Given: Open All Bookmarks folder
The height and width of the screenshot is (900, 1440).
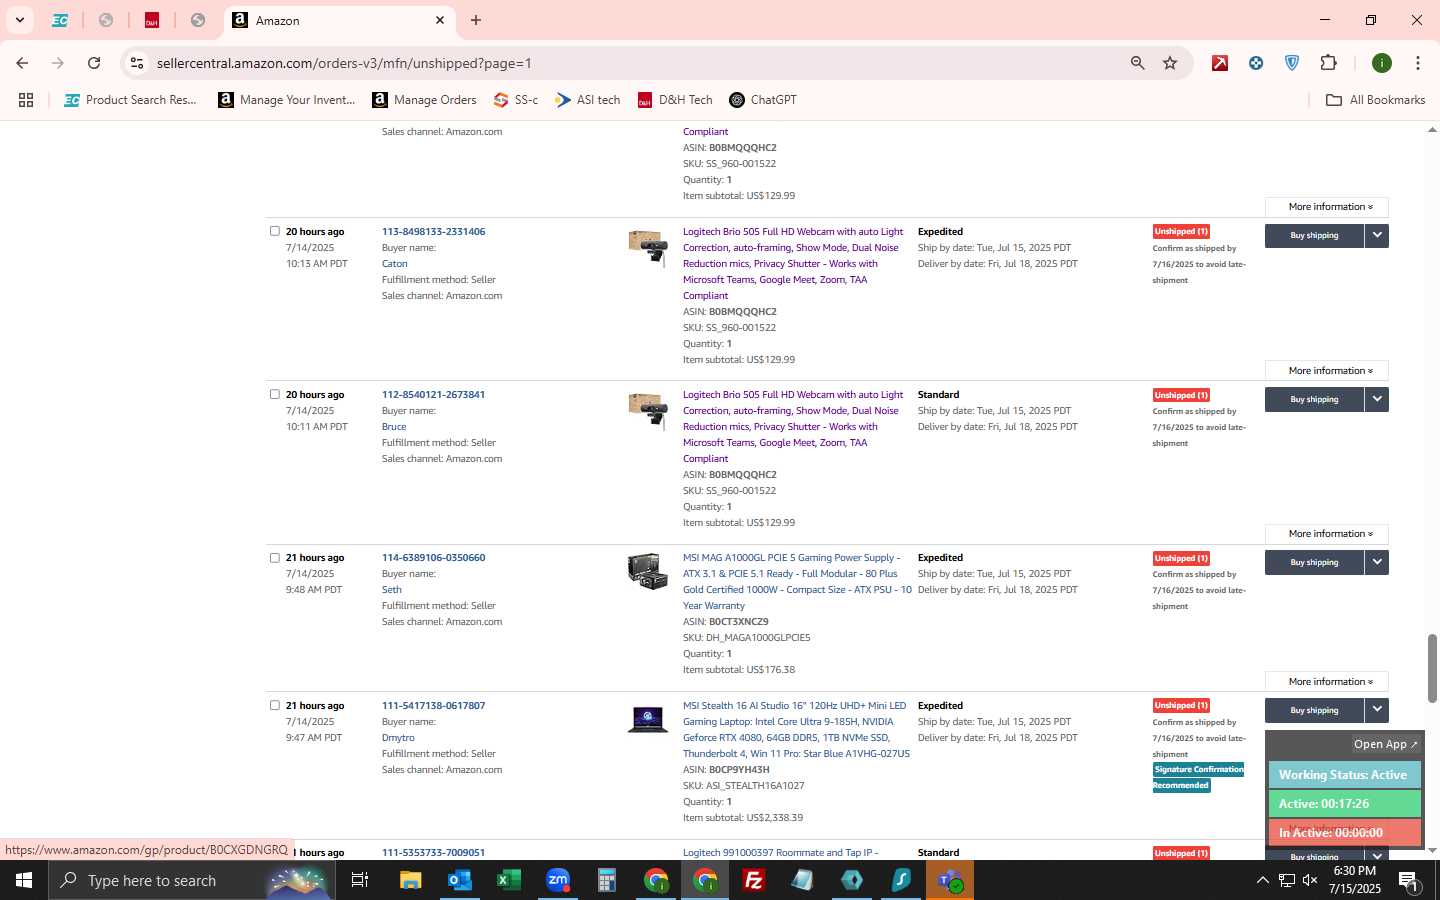Looking at the screenshot, I should [1375, 100].
